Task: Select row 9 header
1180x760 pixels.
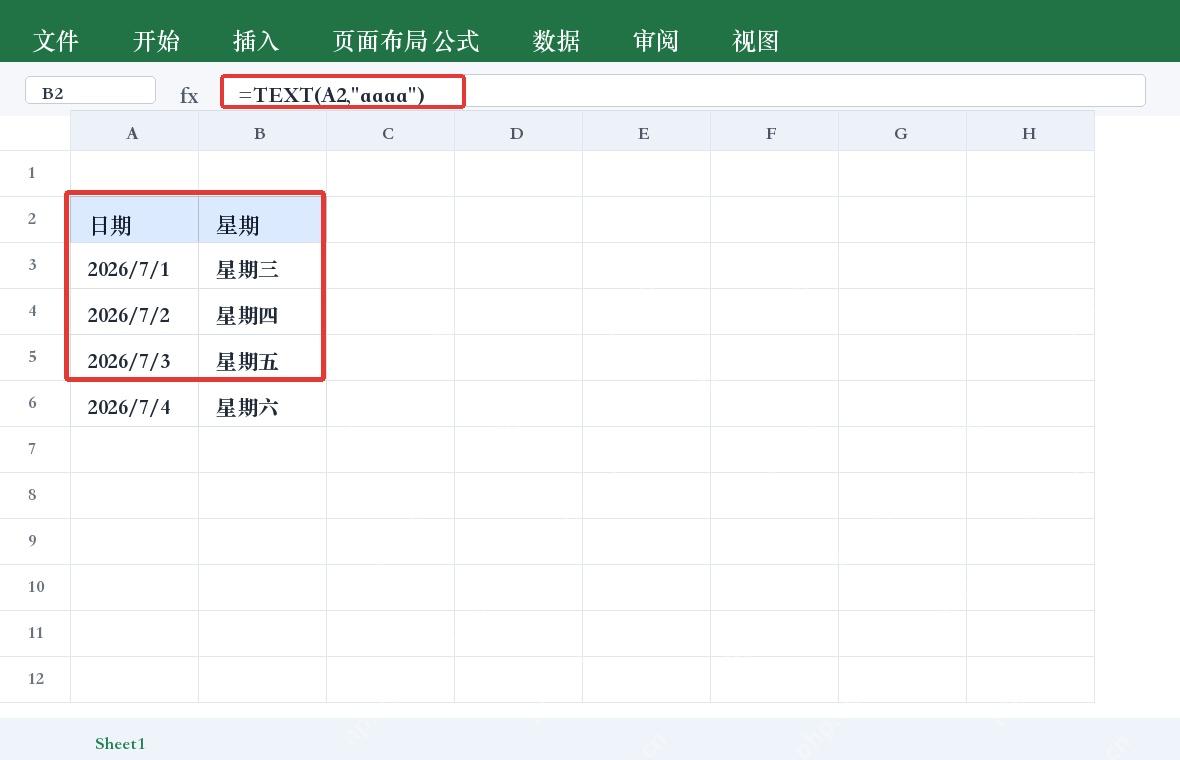Action: tap(35, 541)
